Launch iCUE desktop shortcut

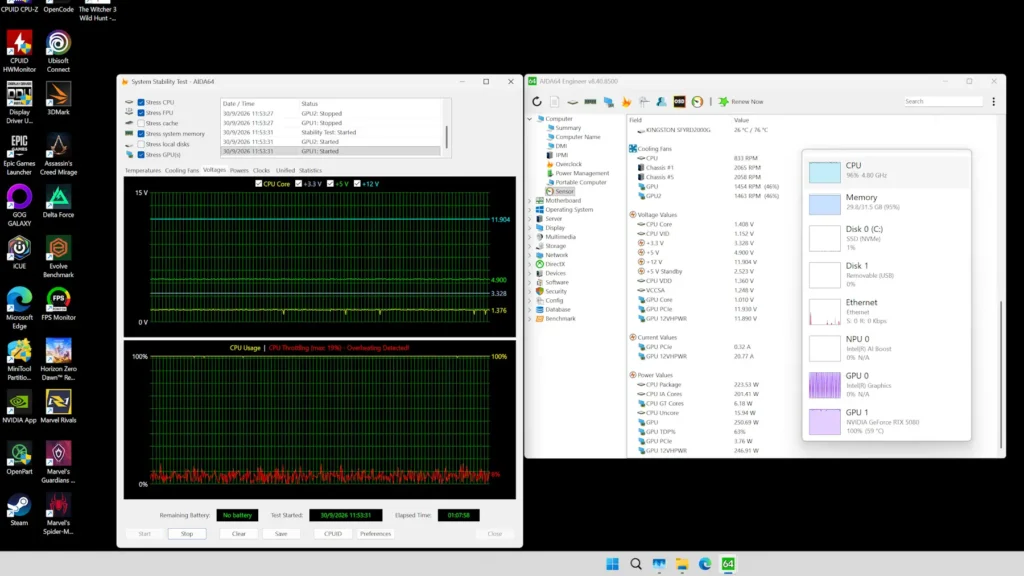[x=19, y=253]
